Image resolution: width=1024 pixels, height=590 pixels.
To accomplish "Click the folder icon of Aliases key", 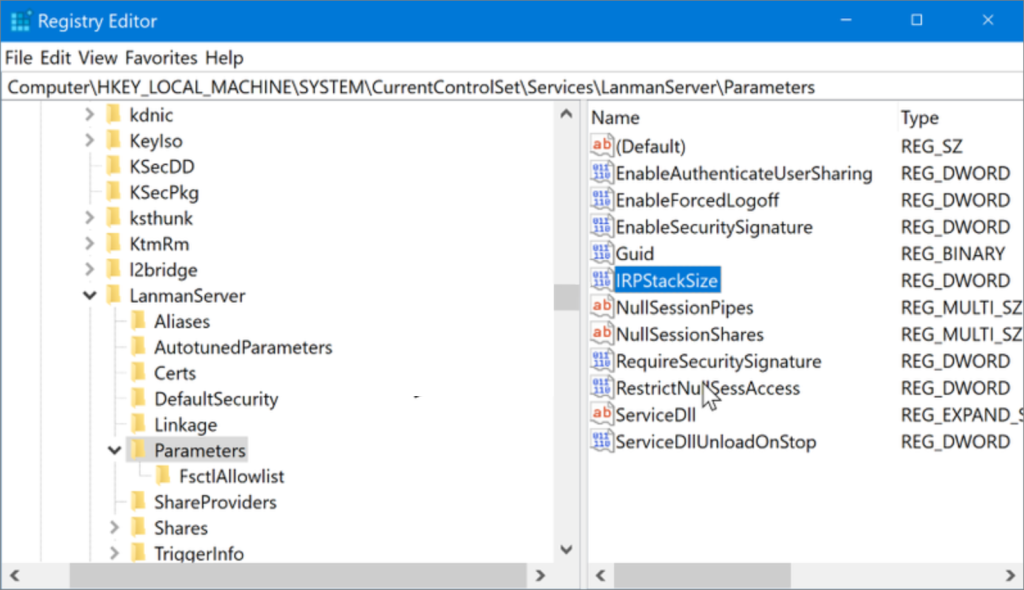I will pos(138,321).
